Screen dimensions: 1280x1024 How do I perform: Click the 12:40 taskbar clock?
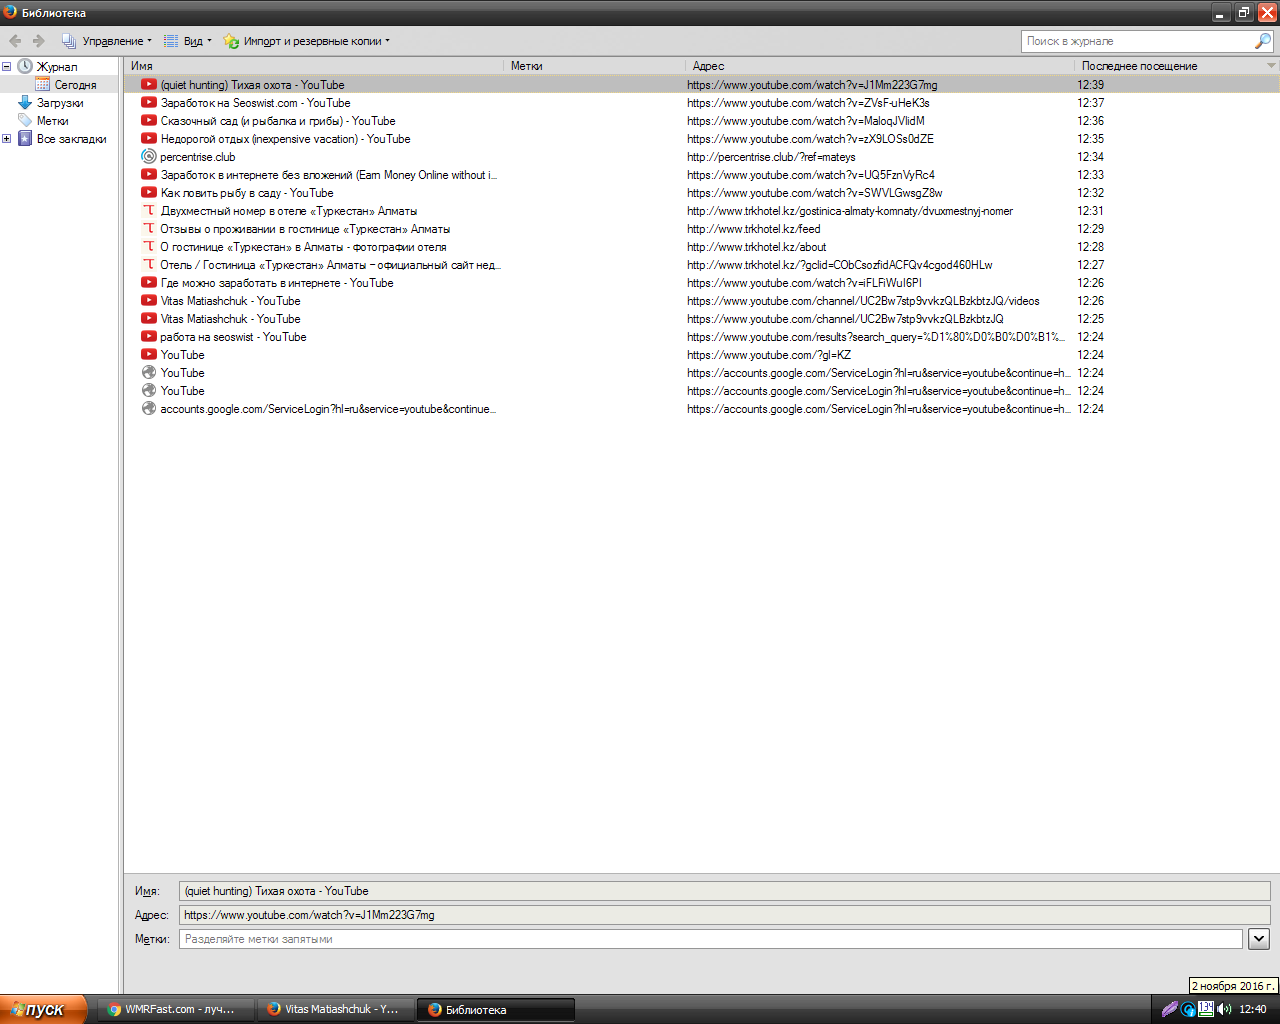coord(1253,1009)
